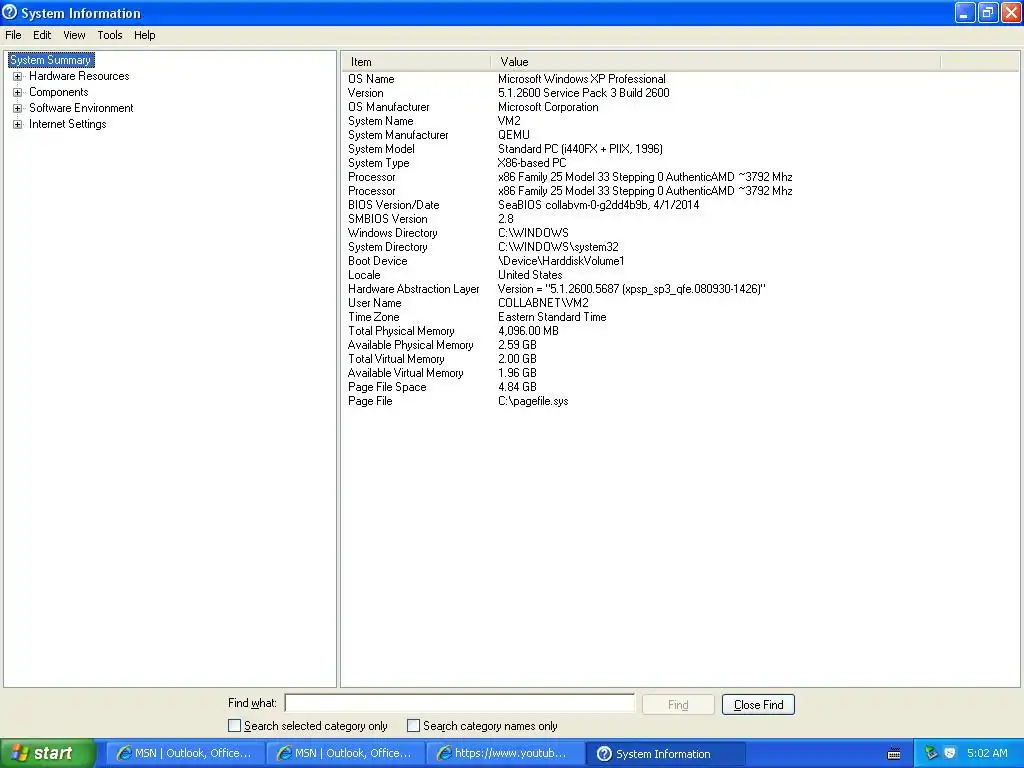Viewport: 1024px width, 768px height.
Task: Switch to first MSN Outlook taskbar window
Action: [x=185, y=754]
